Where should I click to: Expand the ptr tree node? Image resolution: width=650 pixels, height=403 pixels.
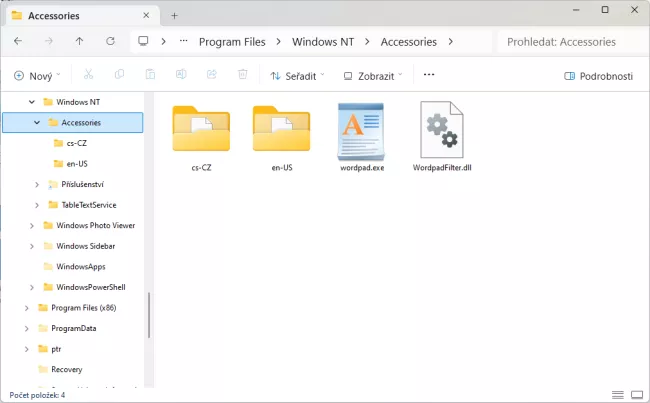tap(27, 349)
